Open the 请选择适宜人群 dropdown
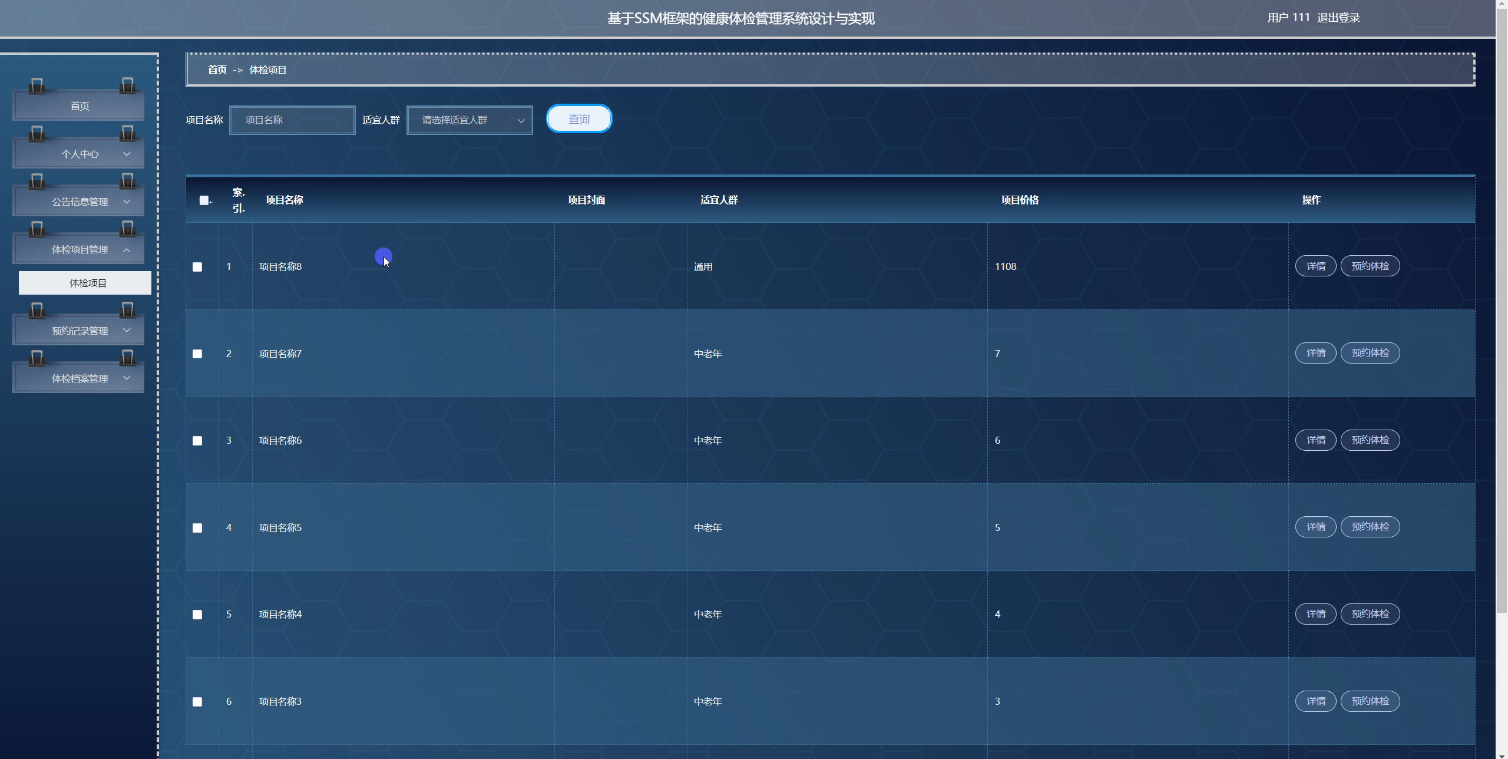The image size is (1508, 759). coord(470,120)
